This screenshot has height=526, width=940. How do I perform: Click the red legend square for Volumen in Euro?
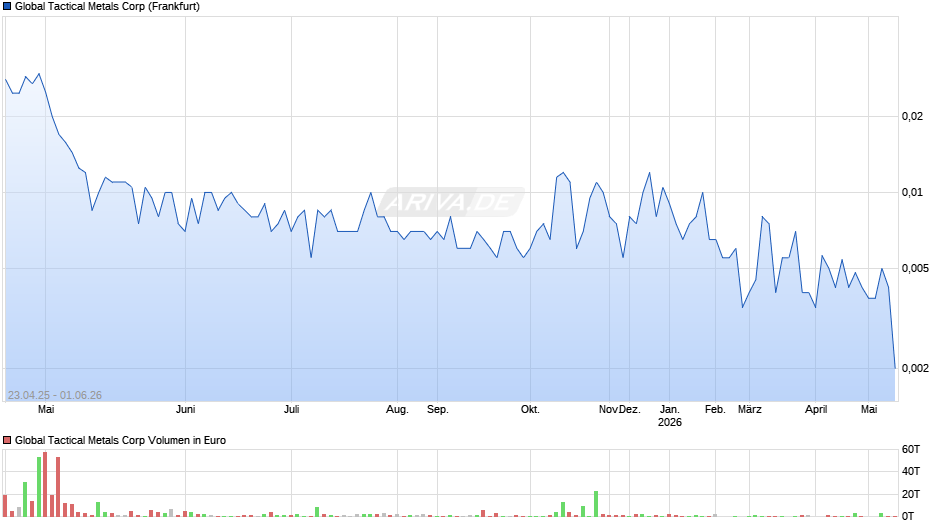(x=7, y=440)
